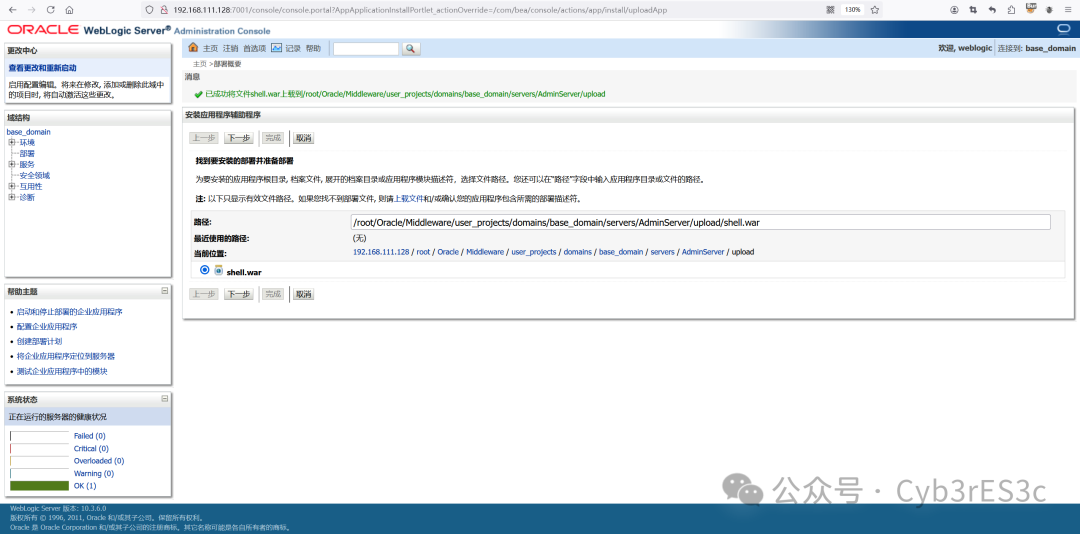The height and width of the screenshot is (534, 1080).
Task: Open the browser hamburger menu
Action: 1068,10
